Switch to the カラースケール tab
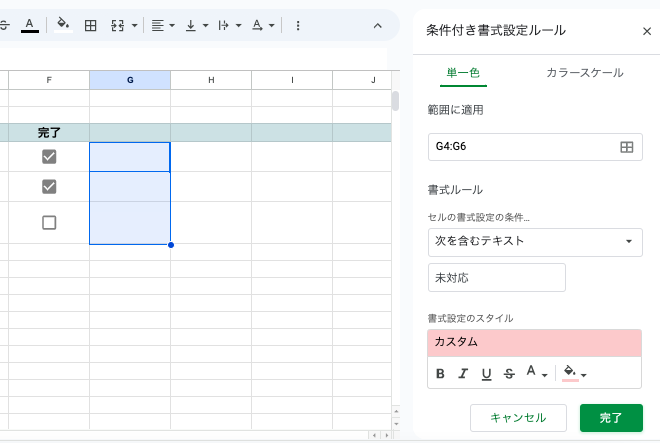Screen dimensions: 660x443 pos(584,73)
